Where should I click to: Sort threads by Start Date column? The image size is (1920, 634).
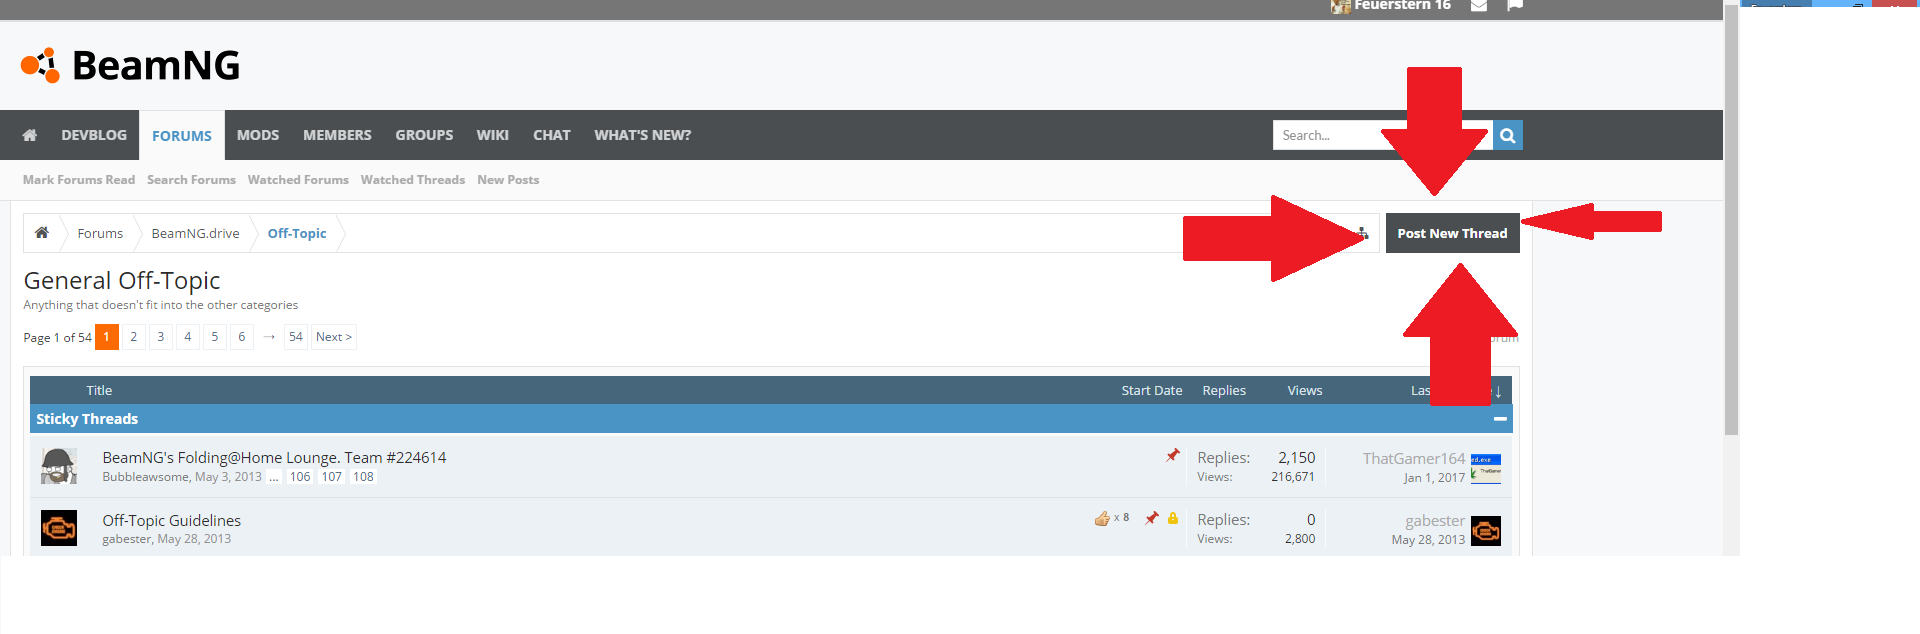tap(1152, 391)
